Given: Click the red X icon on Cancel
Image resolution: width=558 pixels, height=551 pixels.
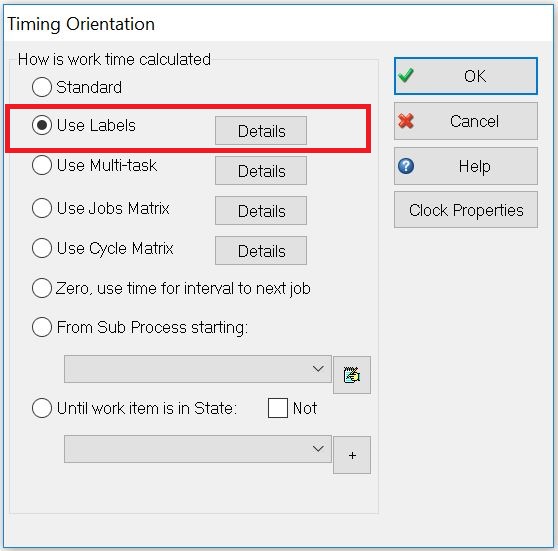Looking at the screenshot, I should click(406, 121).
